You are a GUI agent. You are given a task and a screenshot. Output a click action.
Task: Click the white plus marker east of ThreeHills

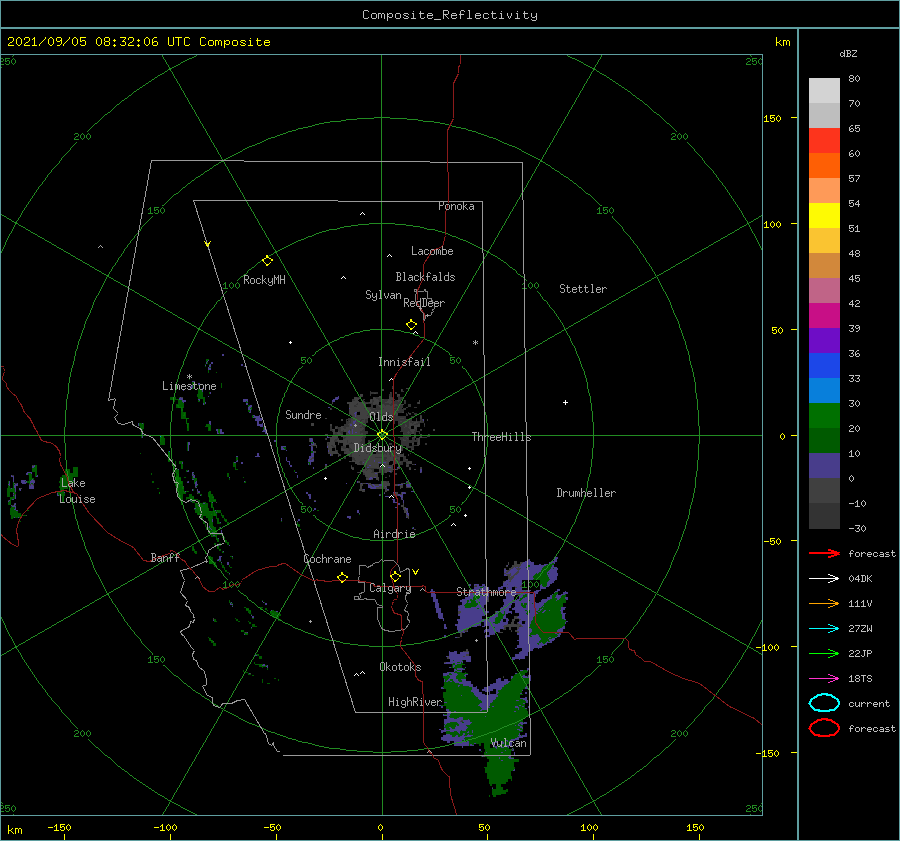pos(565,402)
